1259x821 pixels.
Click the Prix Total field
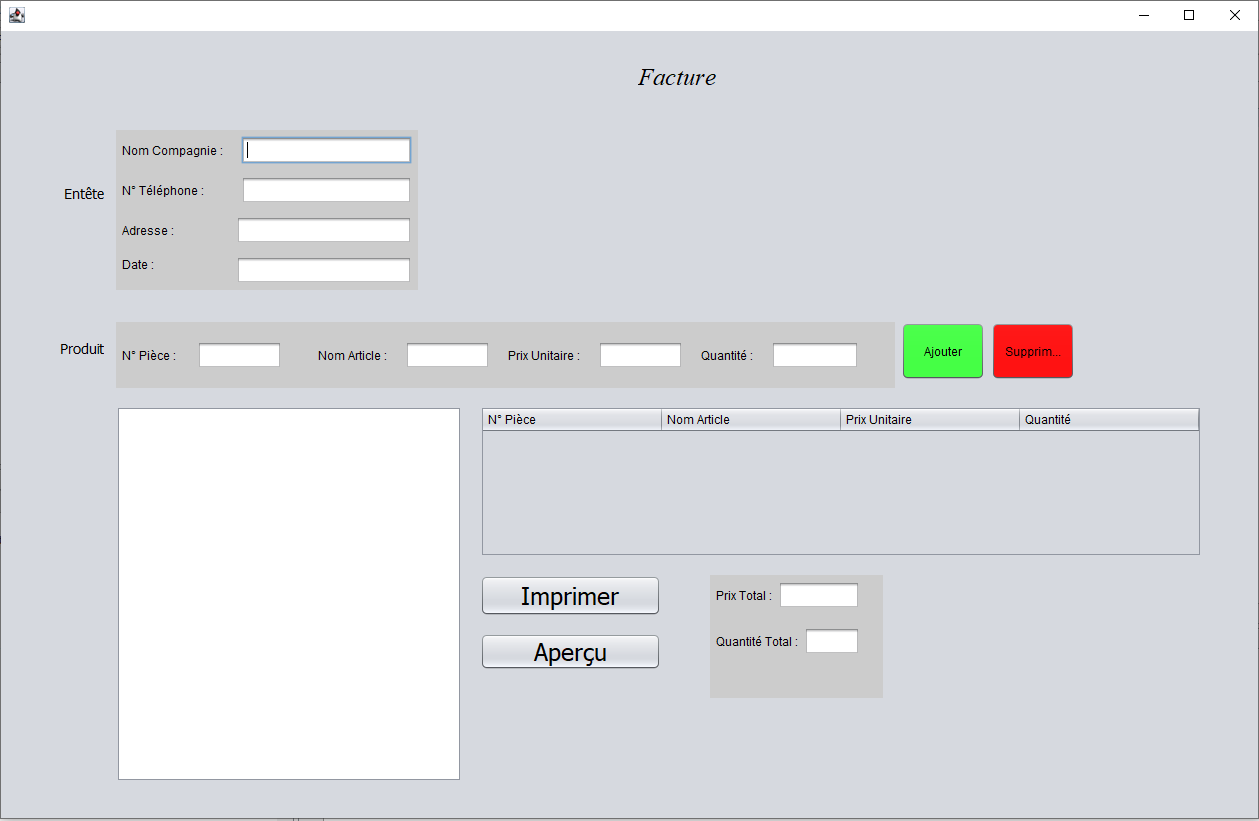point(818,595)
